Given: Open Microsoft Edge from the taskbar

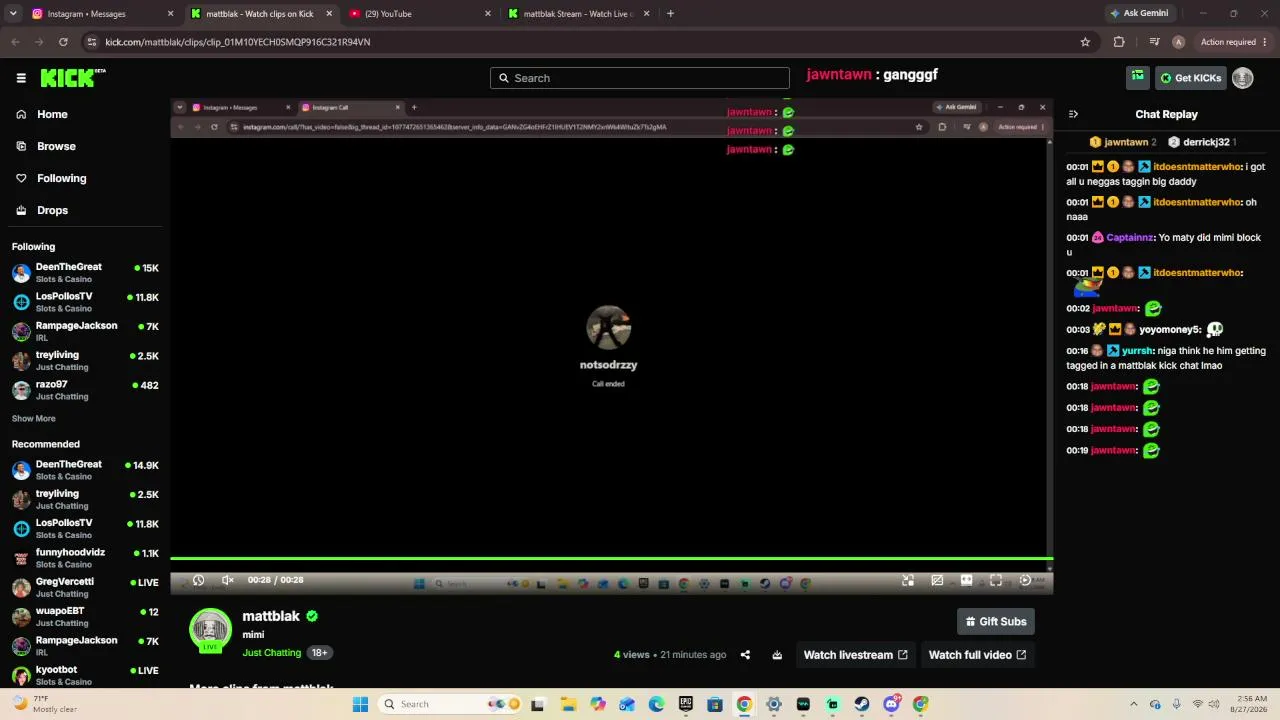Looking at the screenshot, I should pos(656,704).
